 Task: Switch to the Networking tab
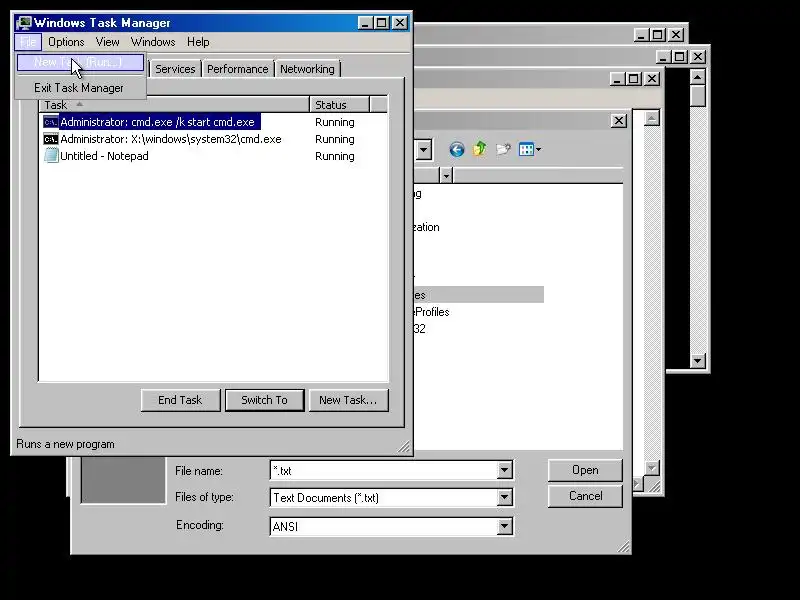tap(307, 69)
